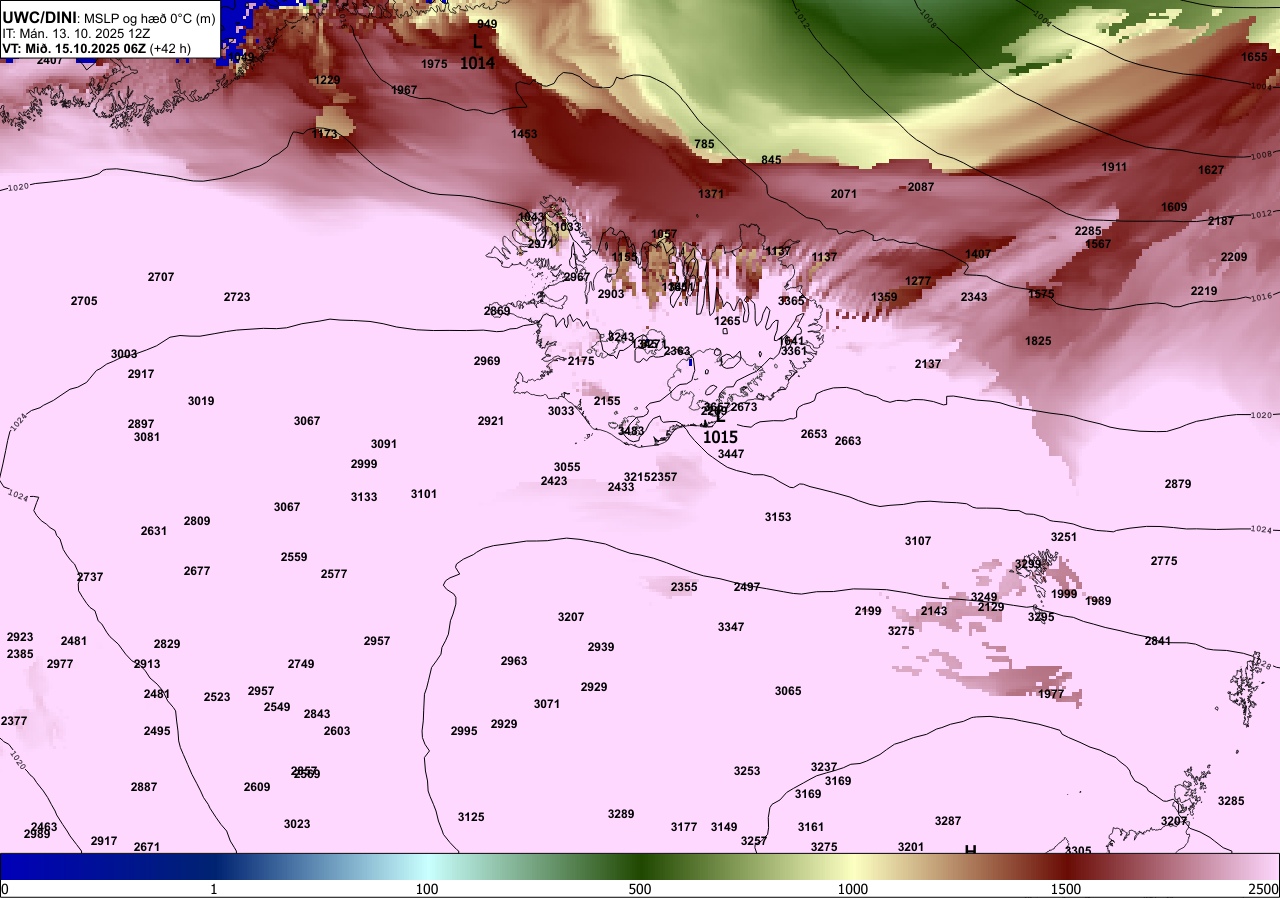Click the height value 3285
Screen dimensions: 1280x898
coord(1231,801)
